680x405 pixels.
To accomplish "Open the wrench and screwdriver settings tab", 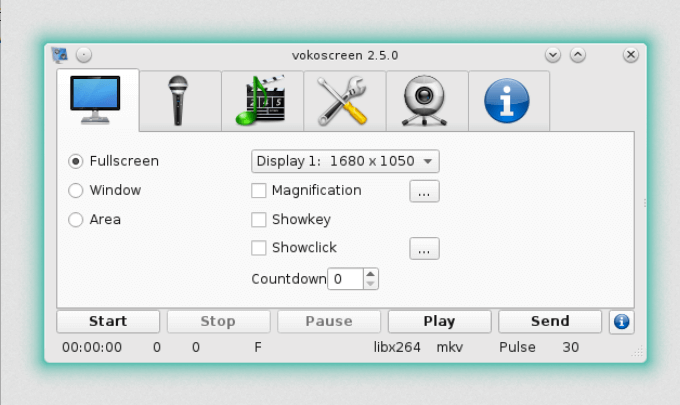I will (344, 101).
